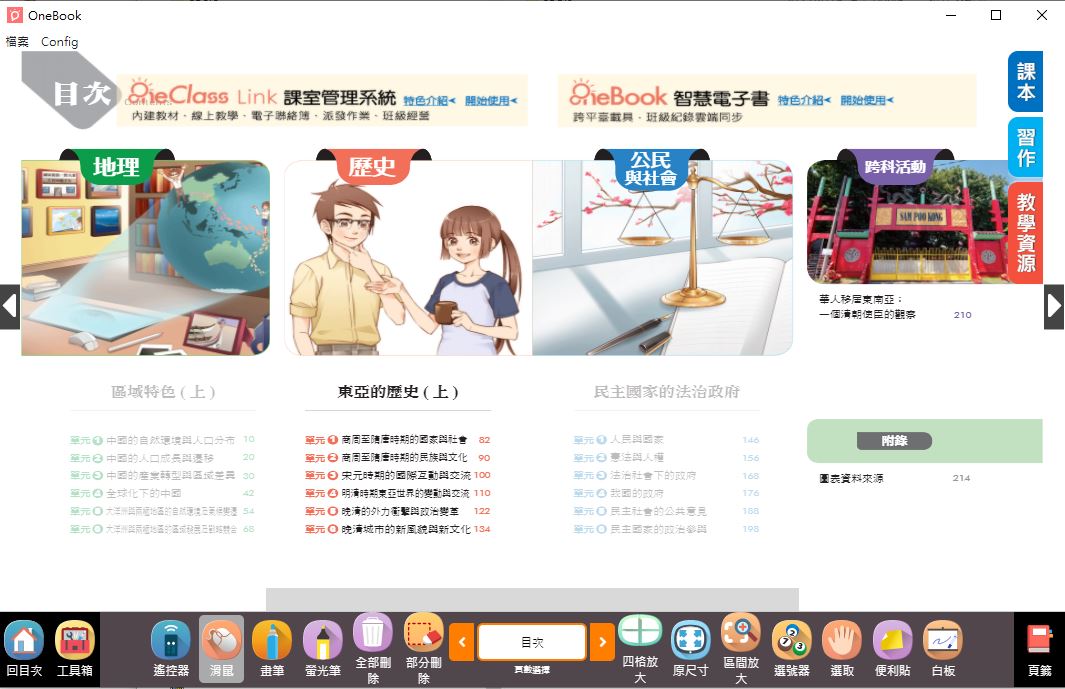
Task: Open the Config menu
Action: (x=60, y=42)
